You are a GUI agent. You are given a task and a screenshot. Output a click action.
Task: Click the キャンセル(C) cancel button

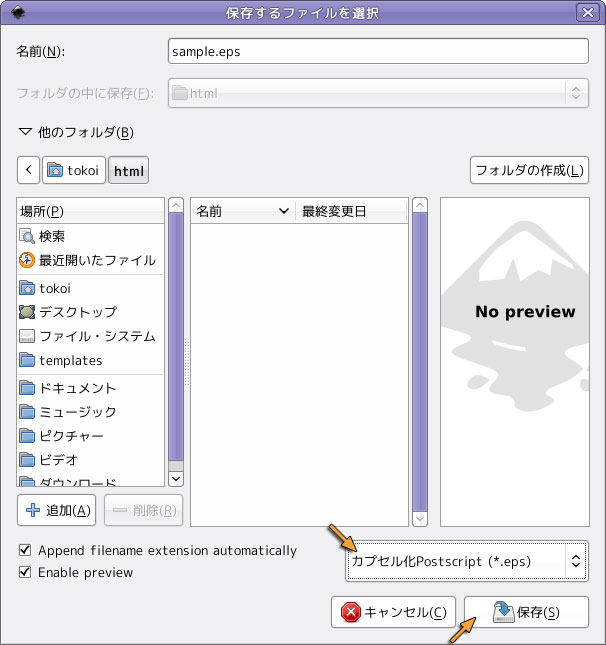coord(394,612)
